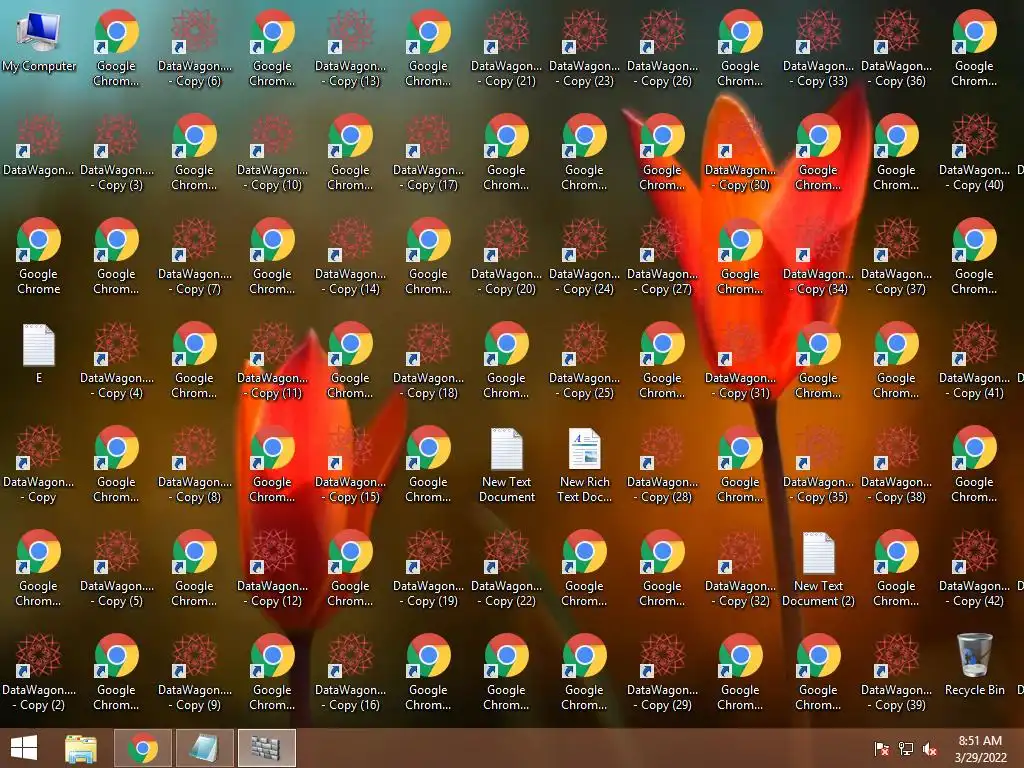Select DataWagon - Copy (9) shortcut
Viewport: 1024px width, 768px height.
[x=195, y=672]
